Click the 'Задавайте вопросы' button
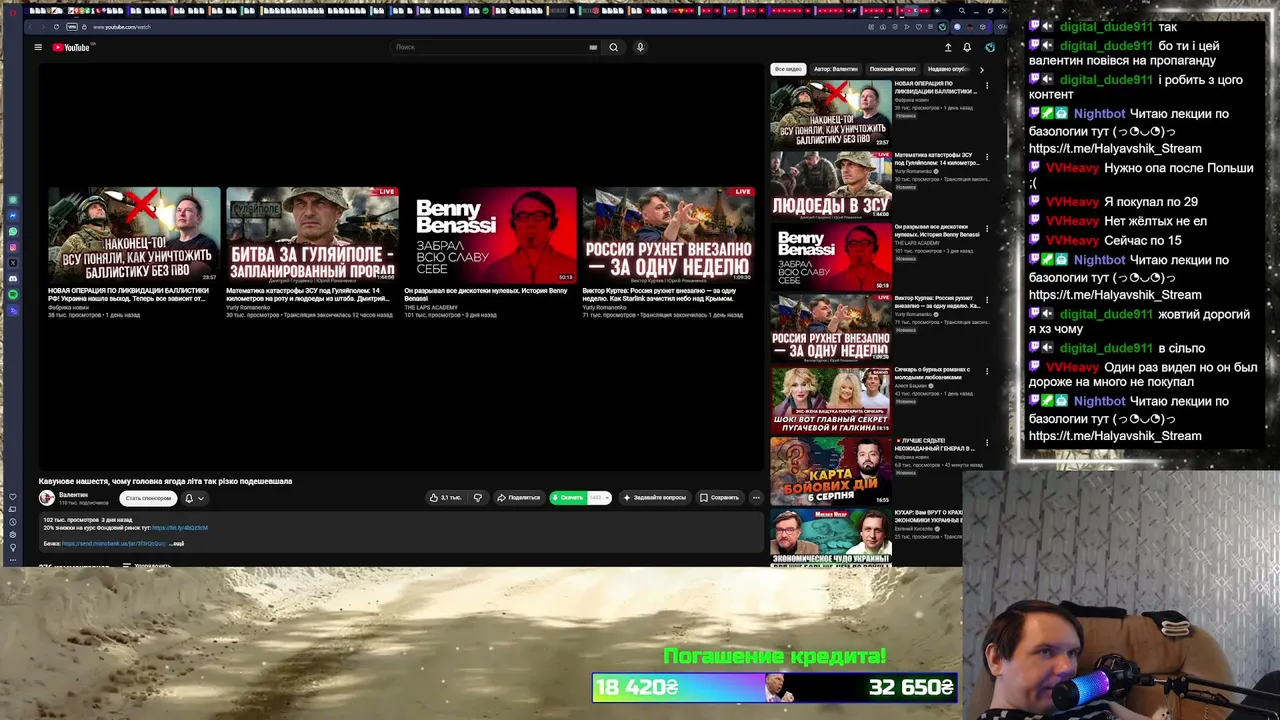1280x720 pixels. pos(654,497)
